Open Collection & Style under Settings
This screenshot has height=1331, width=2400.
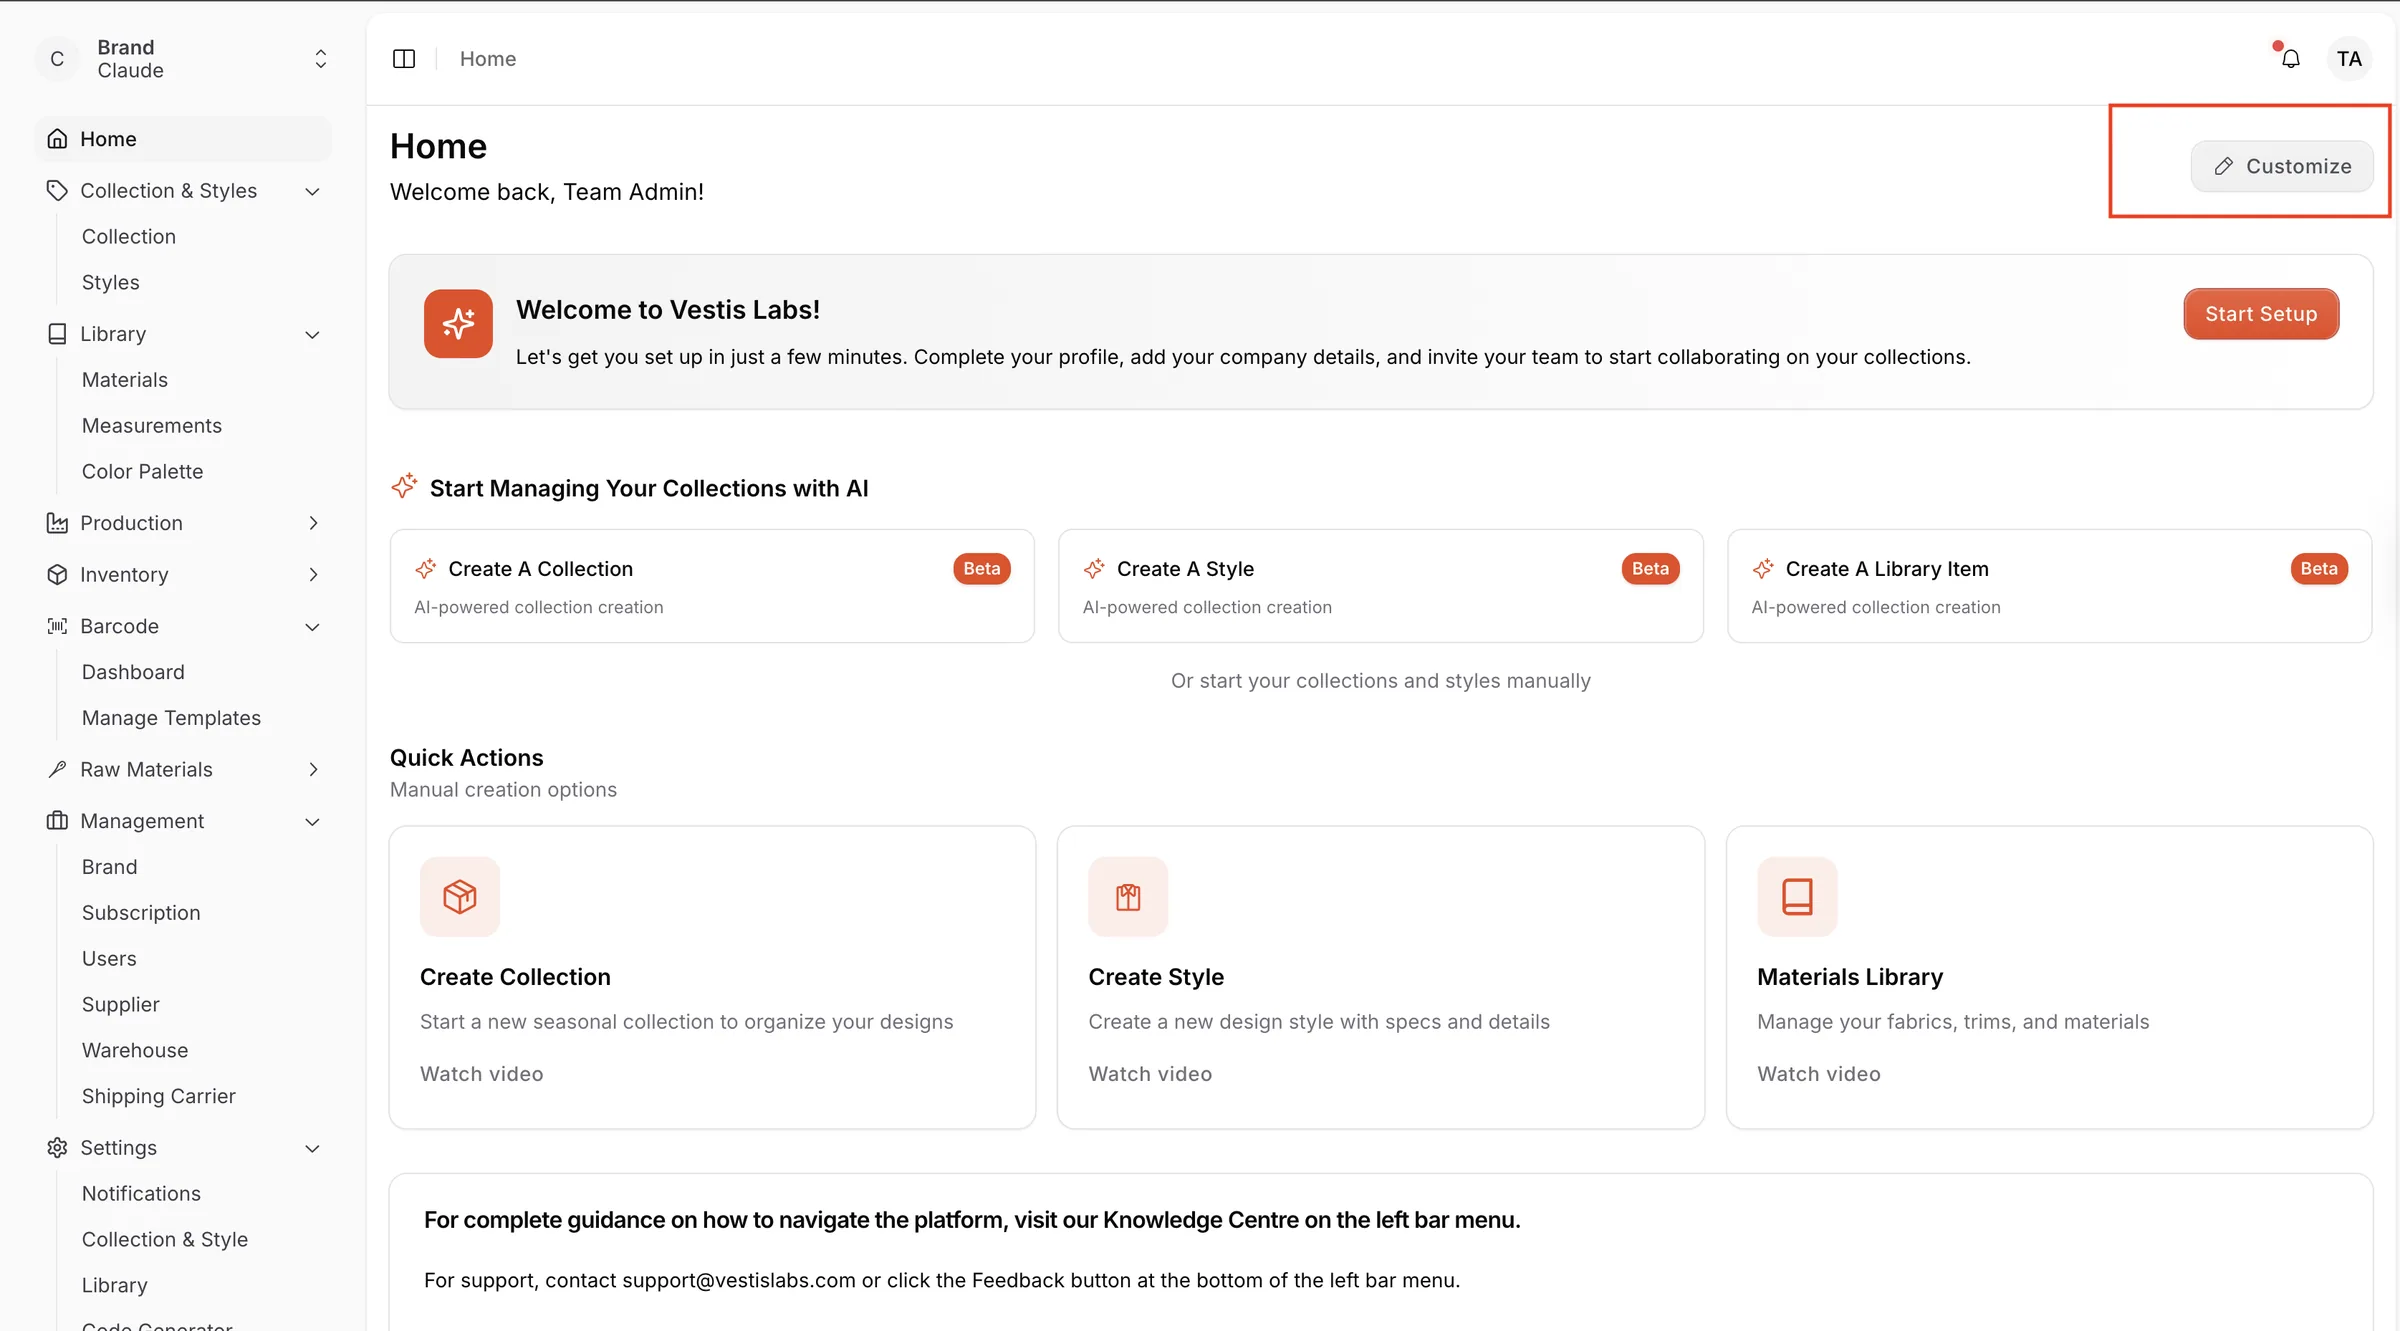(x=165, y=1240)
